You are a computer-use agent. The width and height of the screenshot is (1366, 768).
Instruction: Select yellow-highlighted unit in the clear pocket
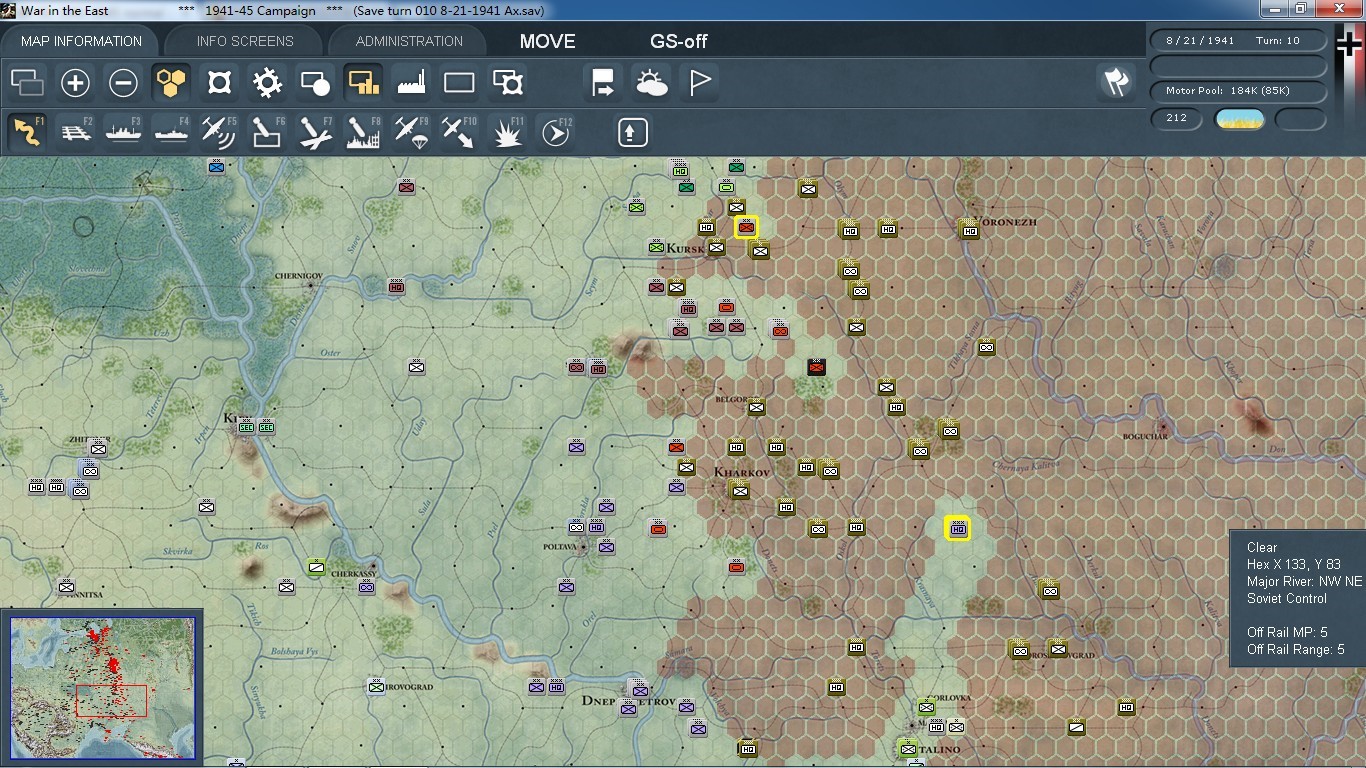958,528
